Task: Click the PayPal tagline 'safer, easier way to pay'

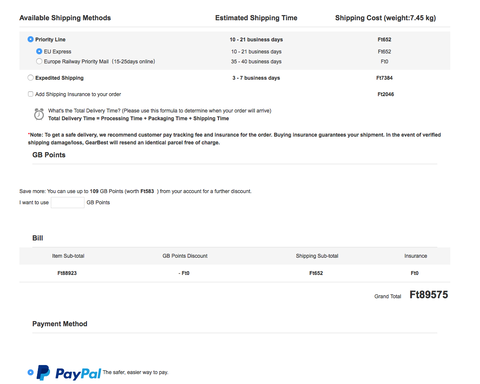Action: pyautogui.click(x=135, y=372)
